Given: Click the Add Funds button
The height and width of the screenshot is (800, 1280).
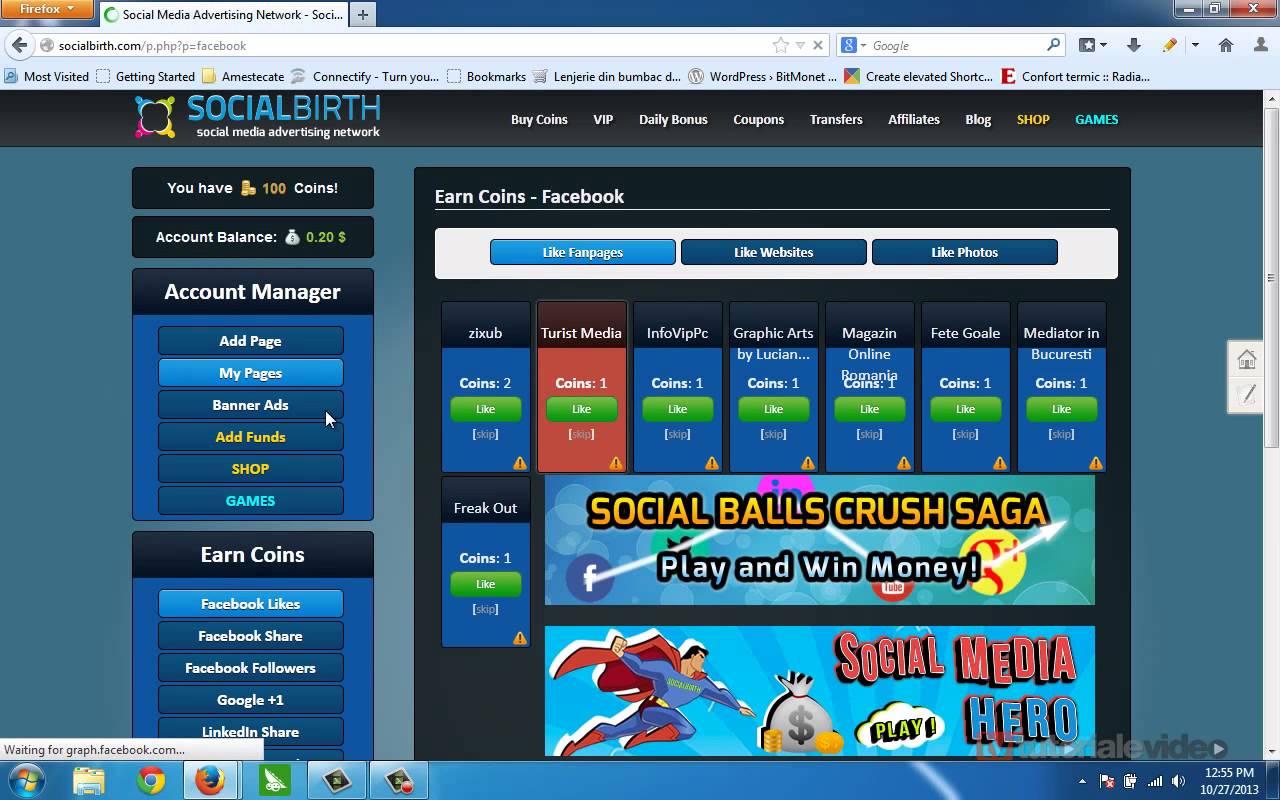Looking at the screenshot, I should pyautogui.click(x=250, y=437).
